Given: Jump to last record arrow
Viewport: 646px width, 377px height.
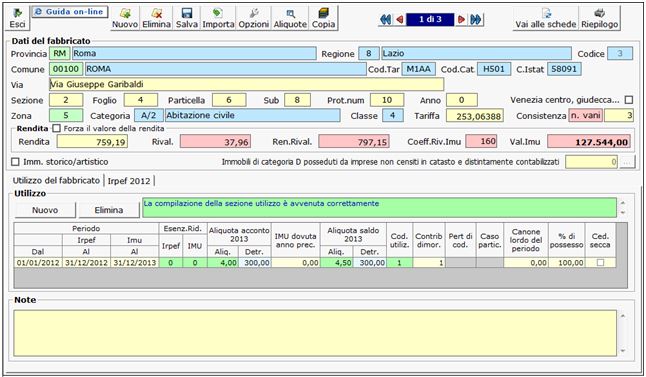Looking at the screenshot, I should (475, 19).
